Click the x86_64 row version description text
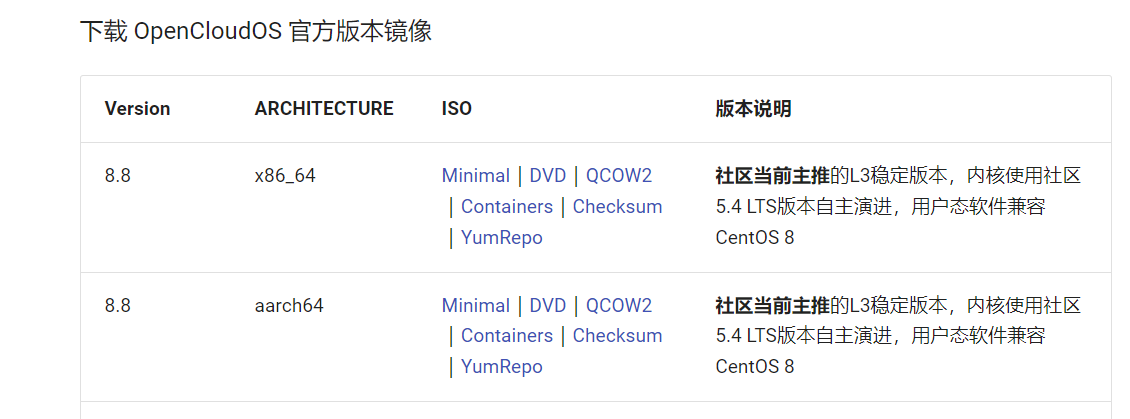 (897, 207)
